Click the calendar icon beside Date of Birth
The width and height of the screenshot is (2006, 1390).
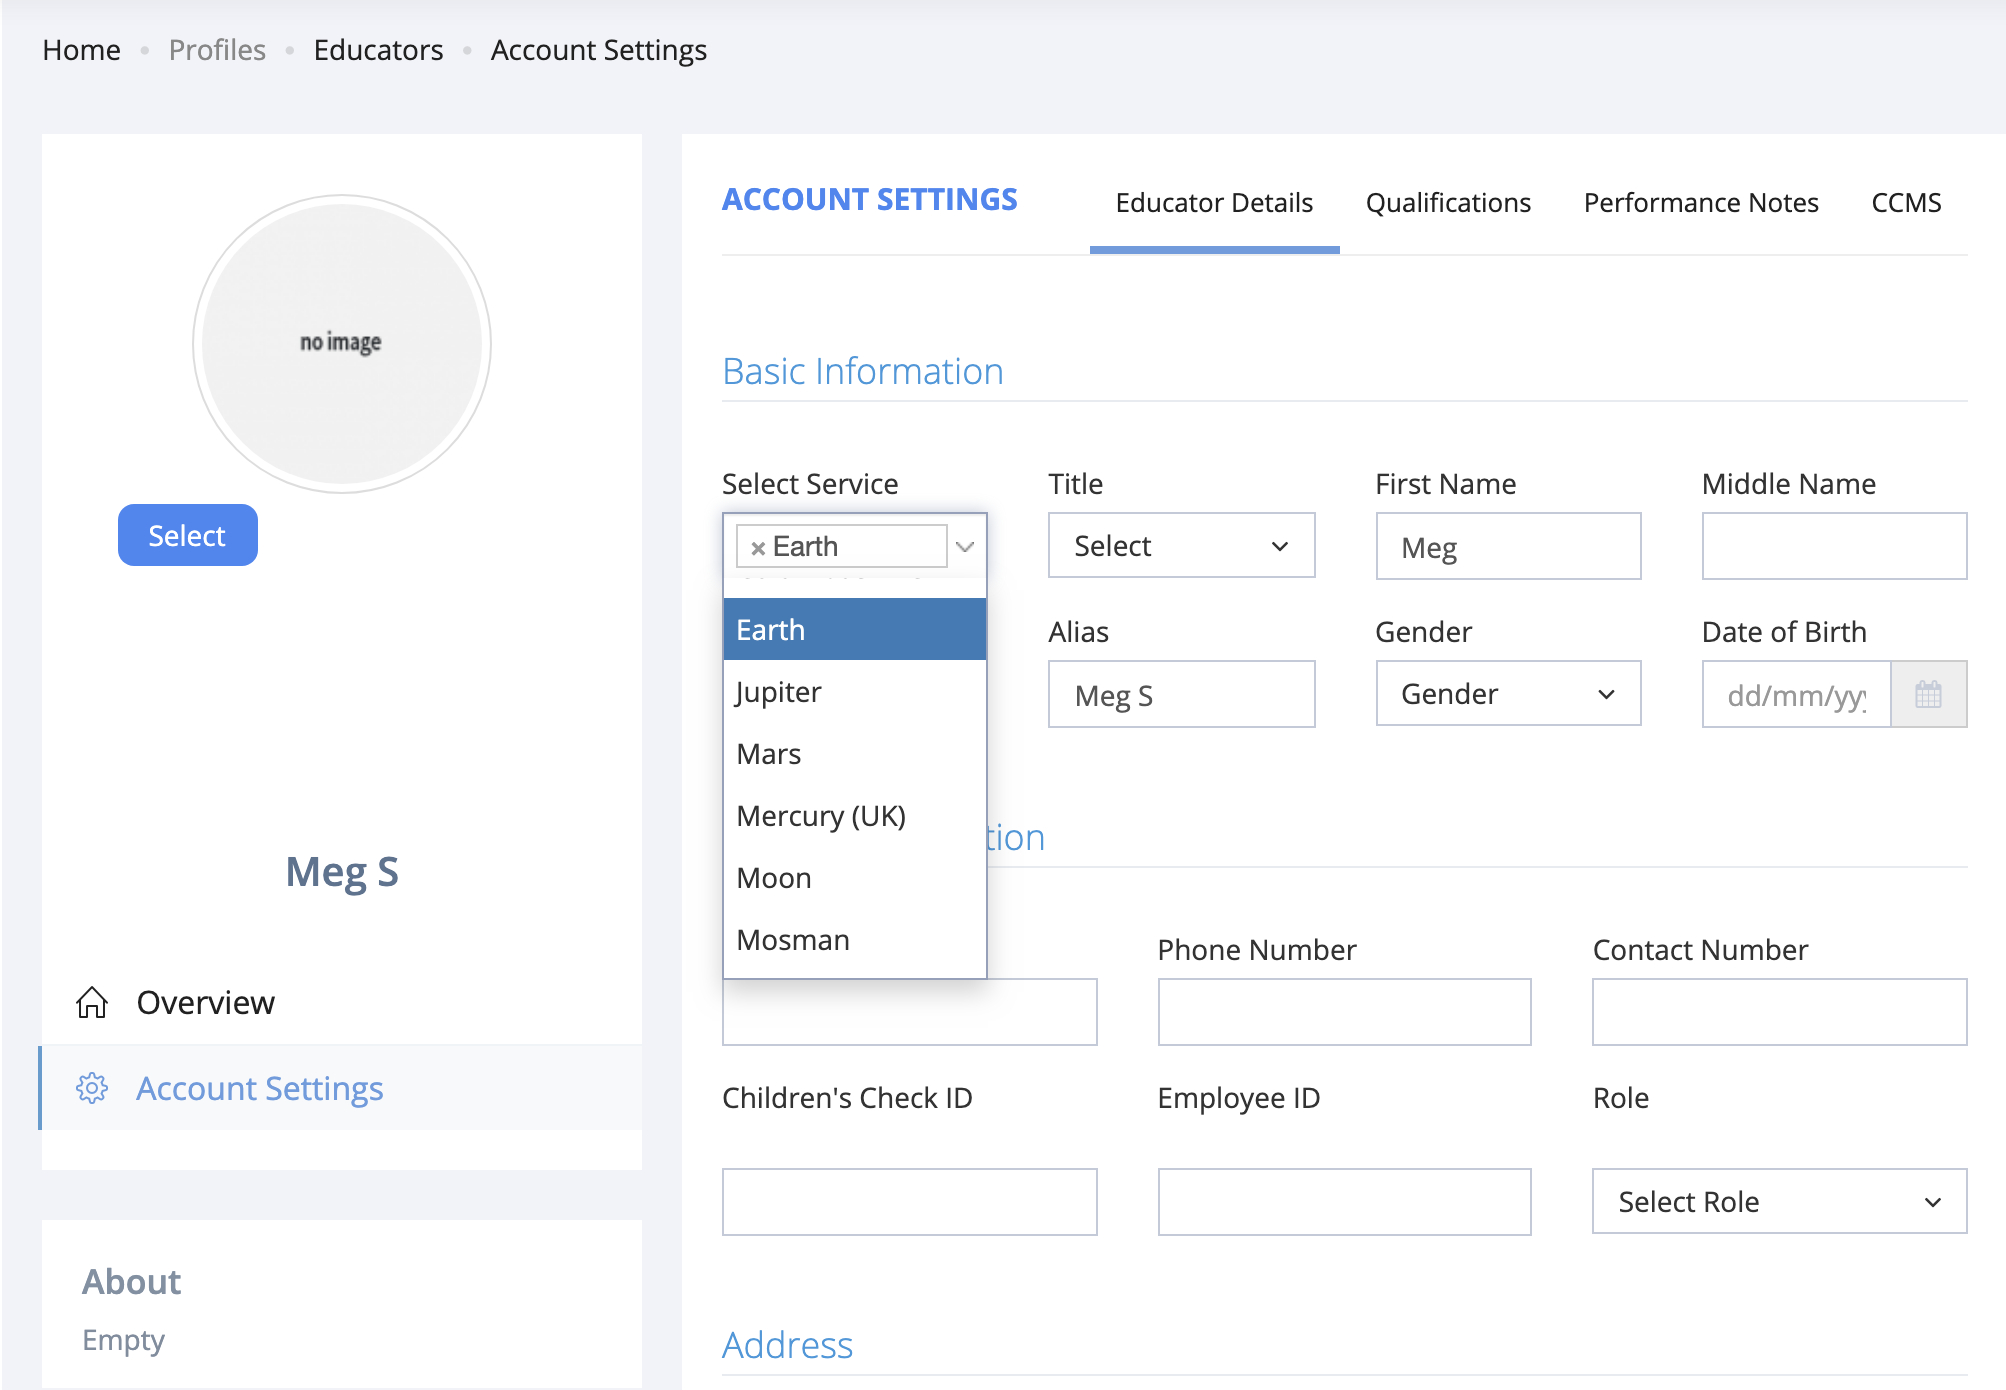click(1928, 694)
